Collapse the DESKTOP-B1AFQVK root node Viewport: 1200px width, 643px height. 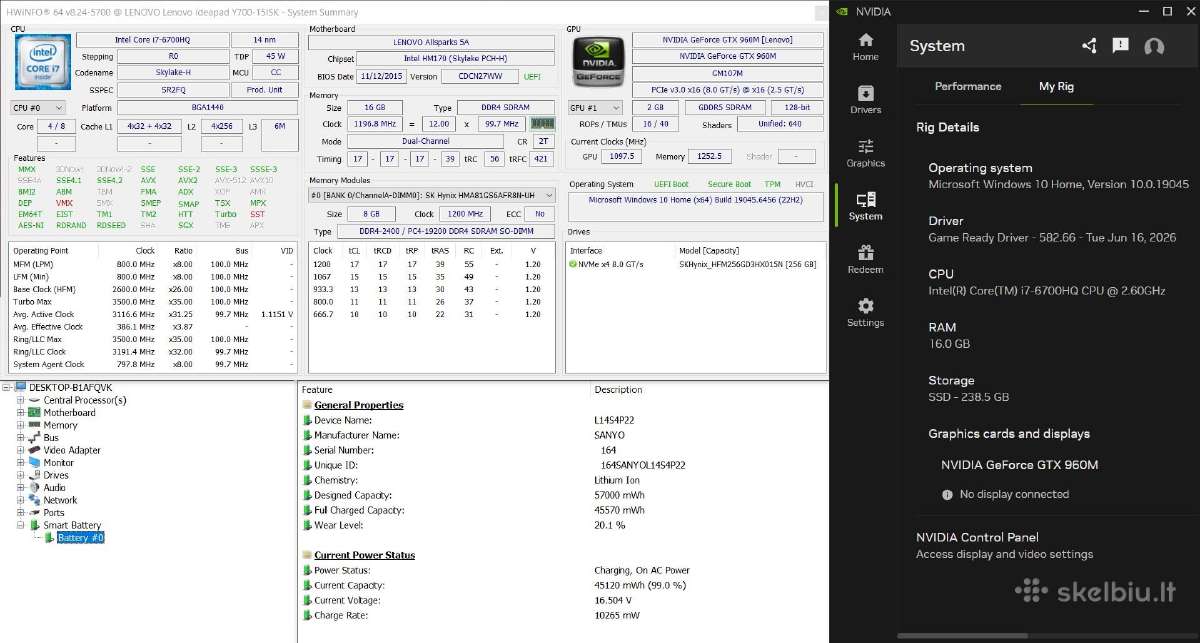click(x=8, y=387)
